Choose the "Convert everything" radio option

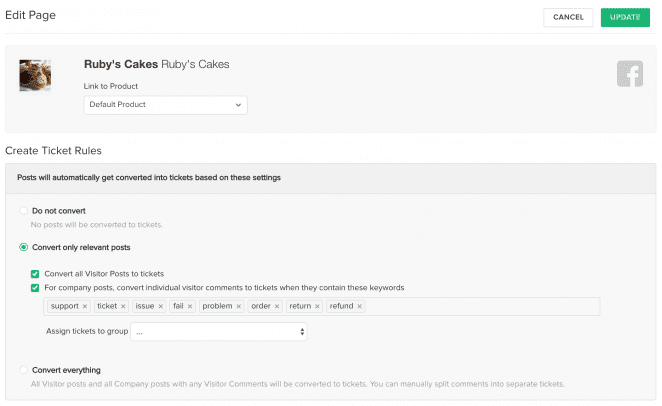24,370
